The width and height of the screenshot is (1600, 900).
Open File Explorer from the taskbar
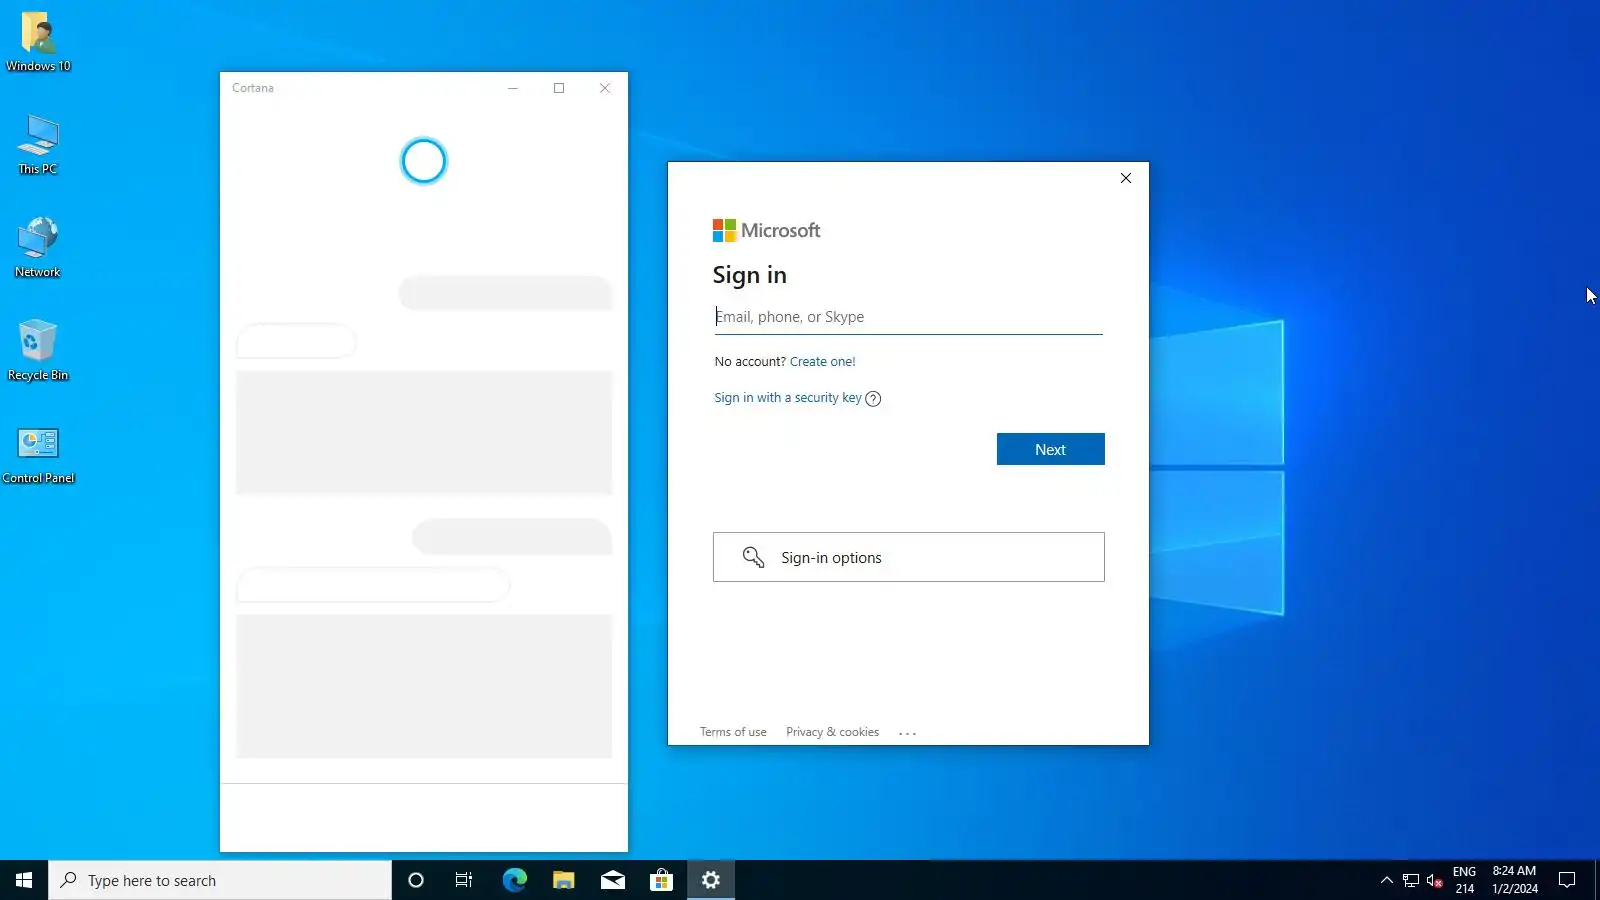click(x=564, y=880)
